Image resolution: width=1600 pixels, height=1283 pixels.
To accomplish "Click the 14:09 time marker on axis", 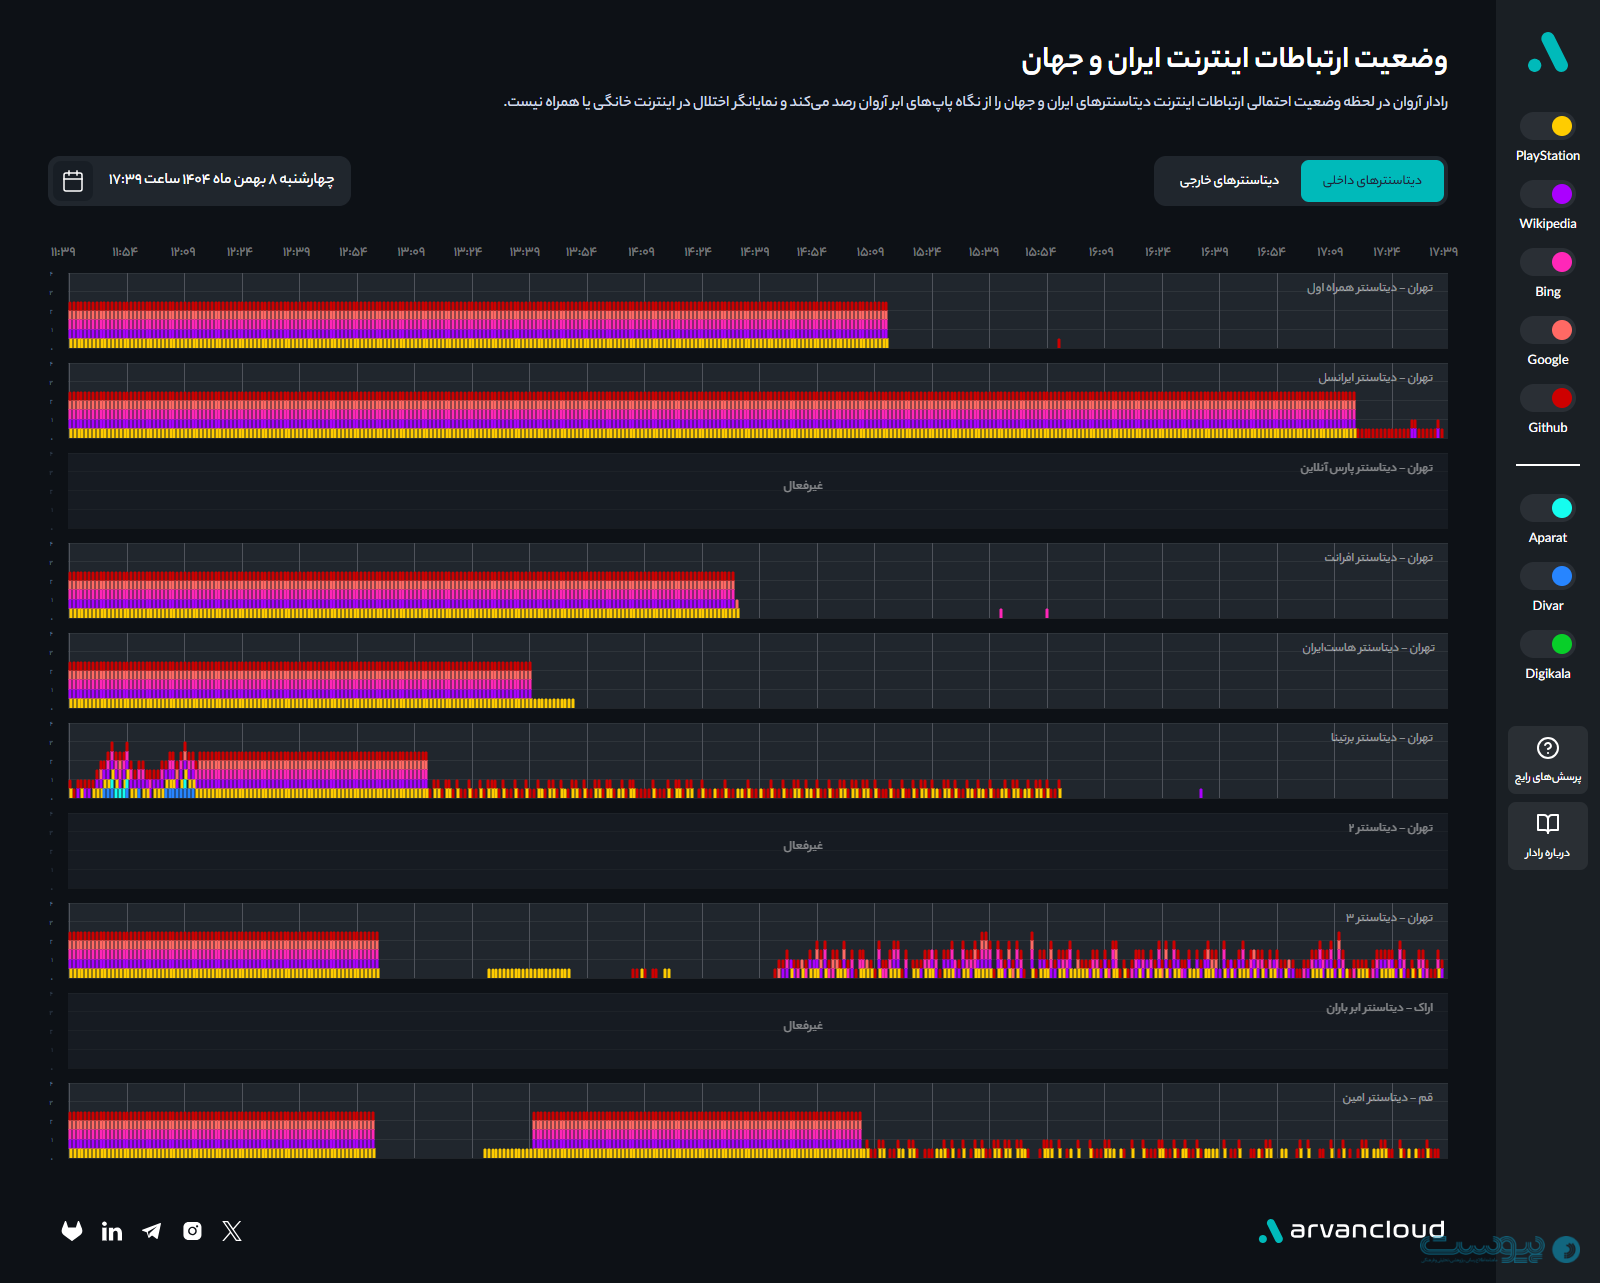I will (x=641, y=252).
